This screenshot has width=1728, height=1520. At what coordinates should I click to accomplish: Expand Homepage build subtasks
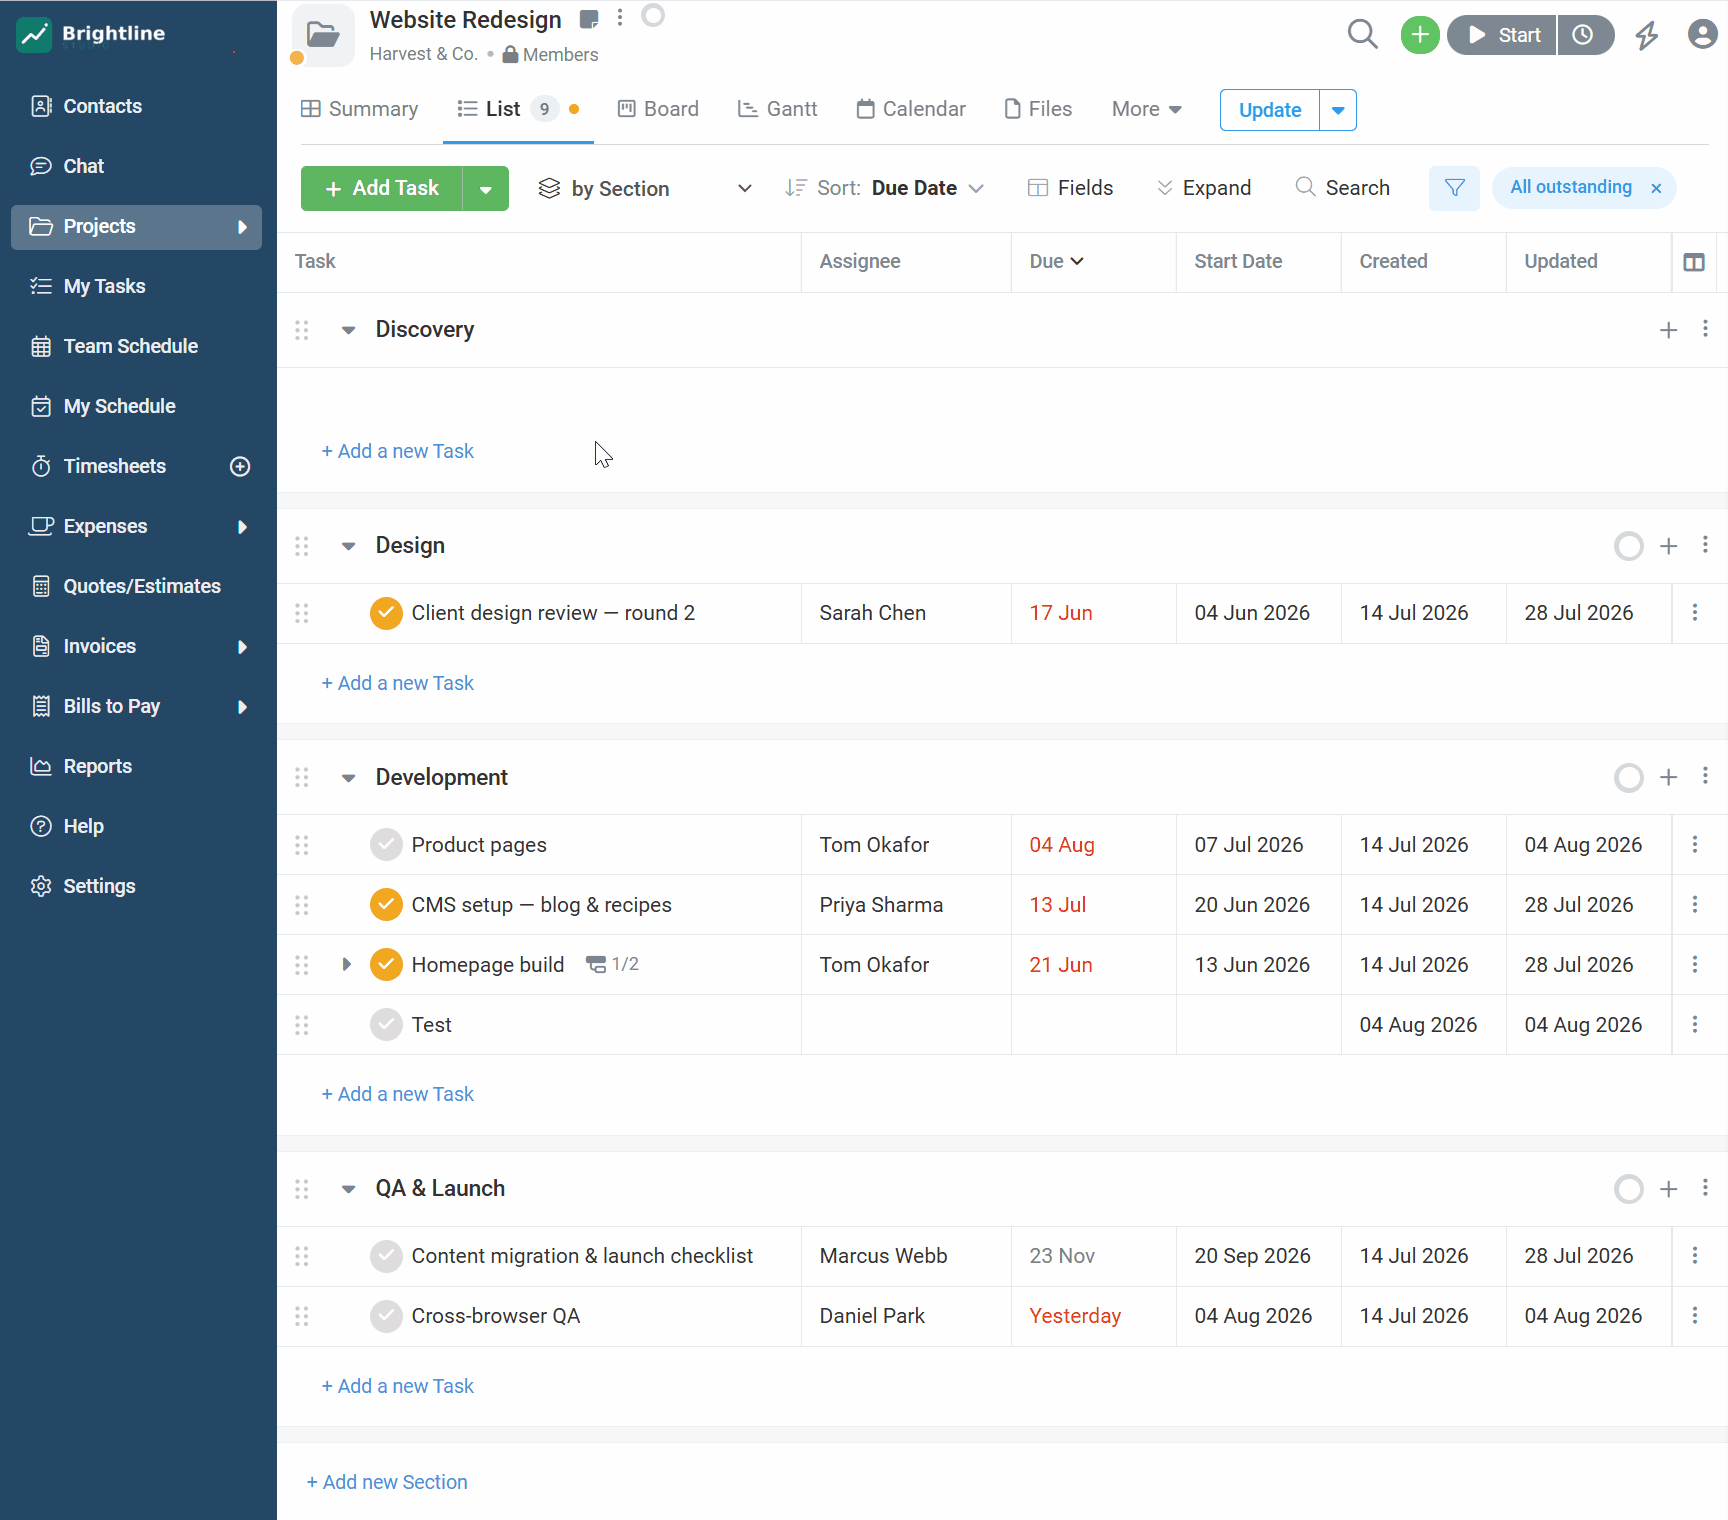346,965
